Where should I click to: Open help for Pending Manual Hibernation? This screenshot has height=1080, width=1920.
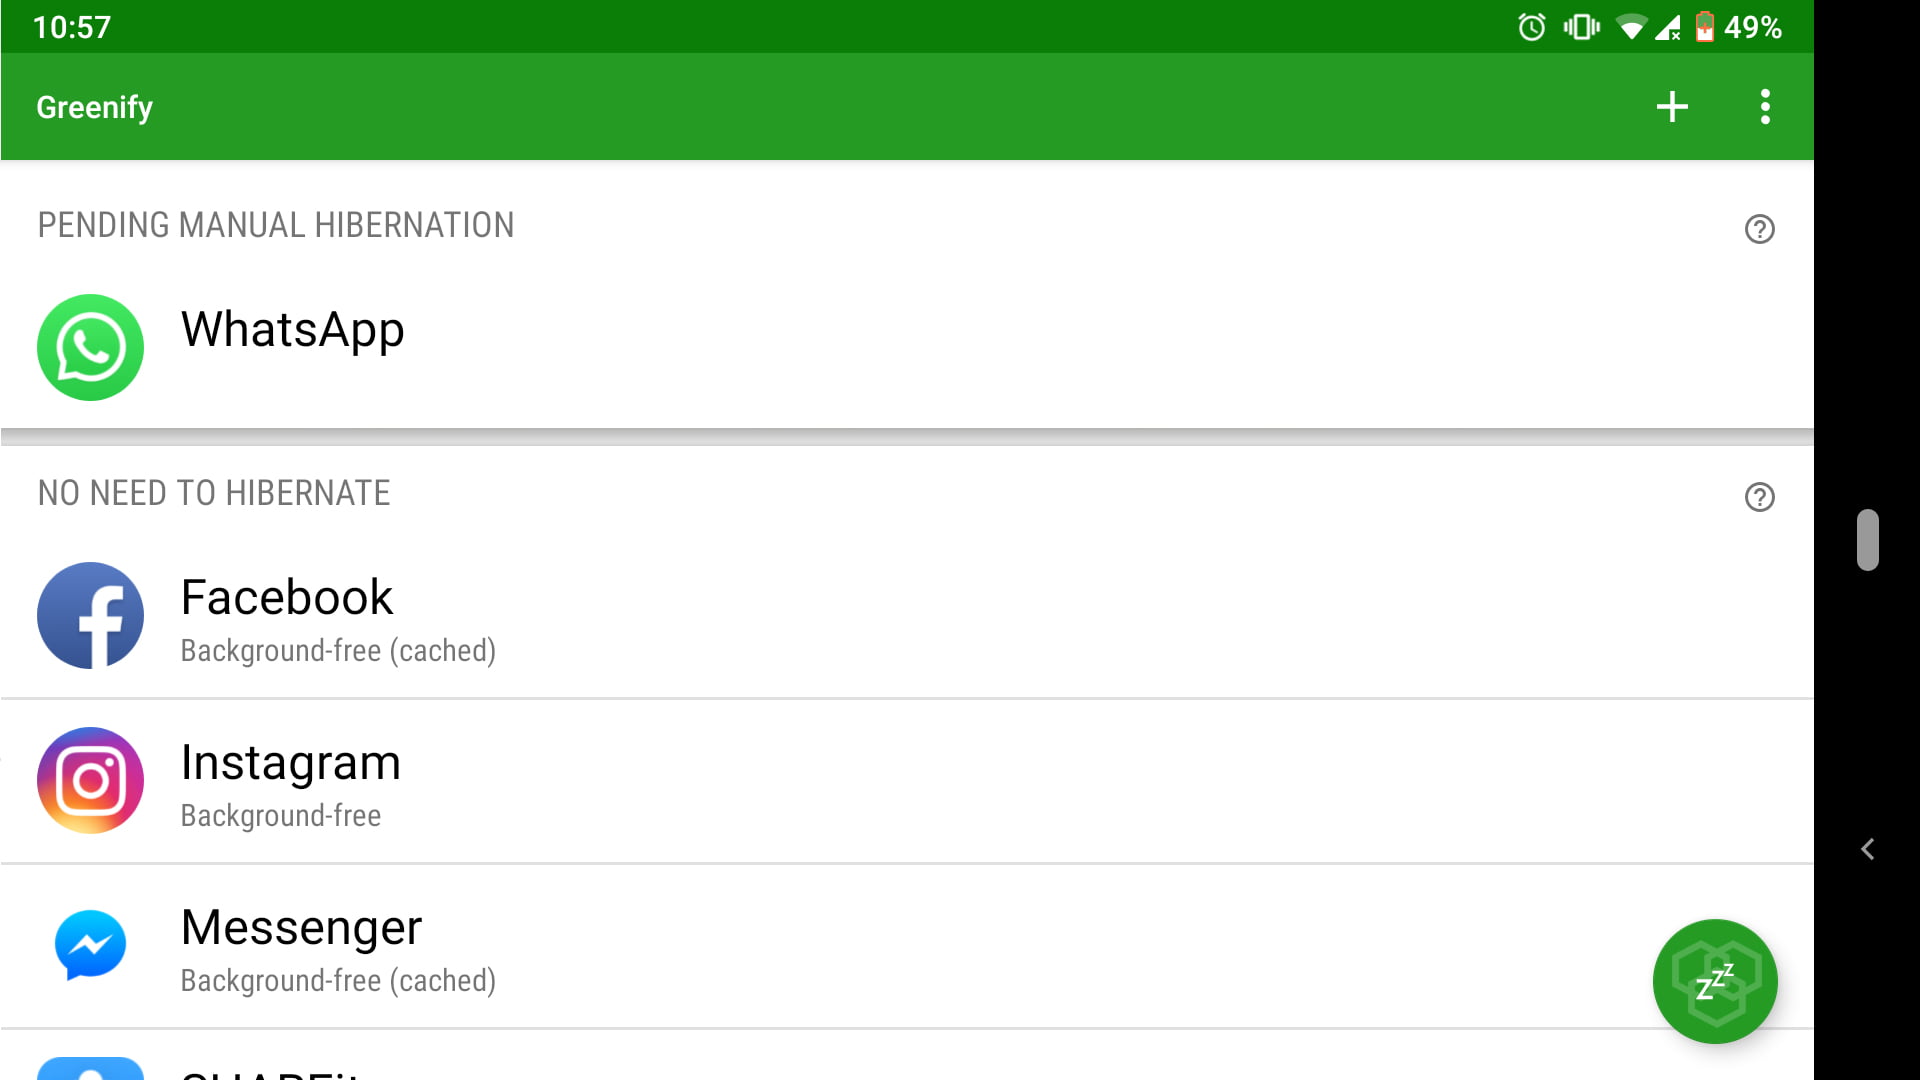1759,229
